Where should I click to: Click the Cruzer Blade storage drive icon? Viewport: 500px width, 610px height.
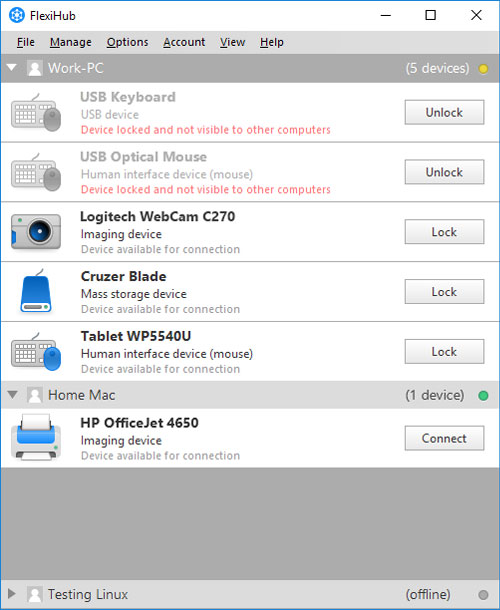click(36, 291)
